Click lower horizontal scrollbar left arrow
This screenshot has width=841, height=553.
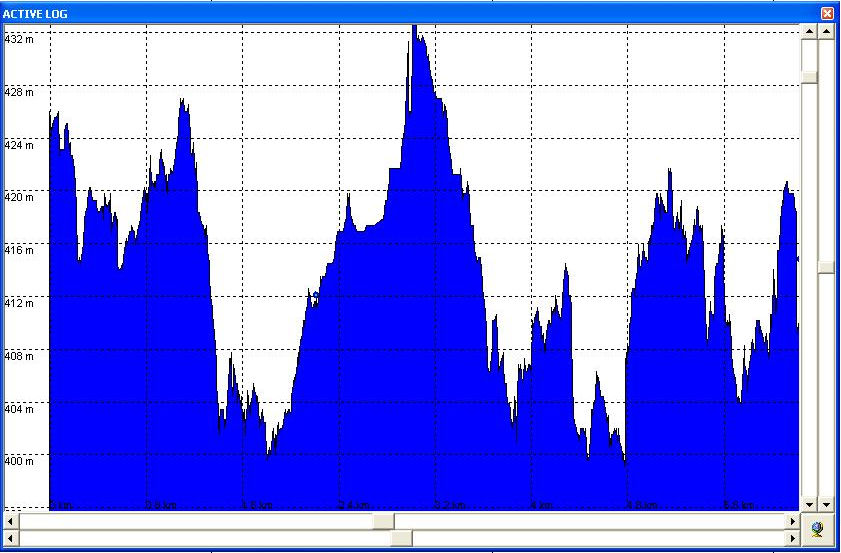pyautogui.click(x=11, y=537)
